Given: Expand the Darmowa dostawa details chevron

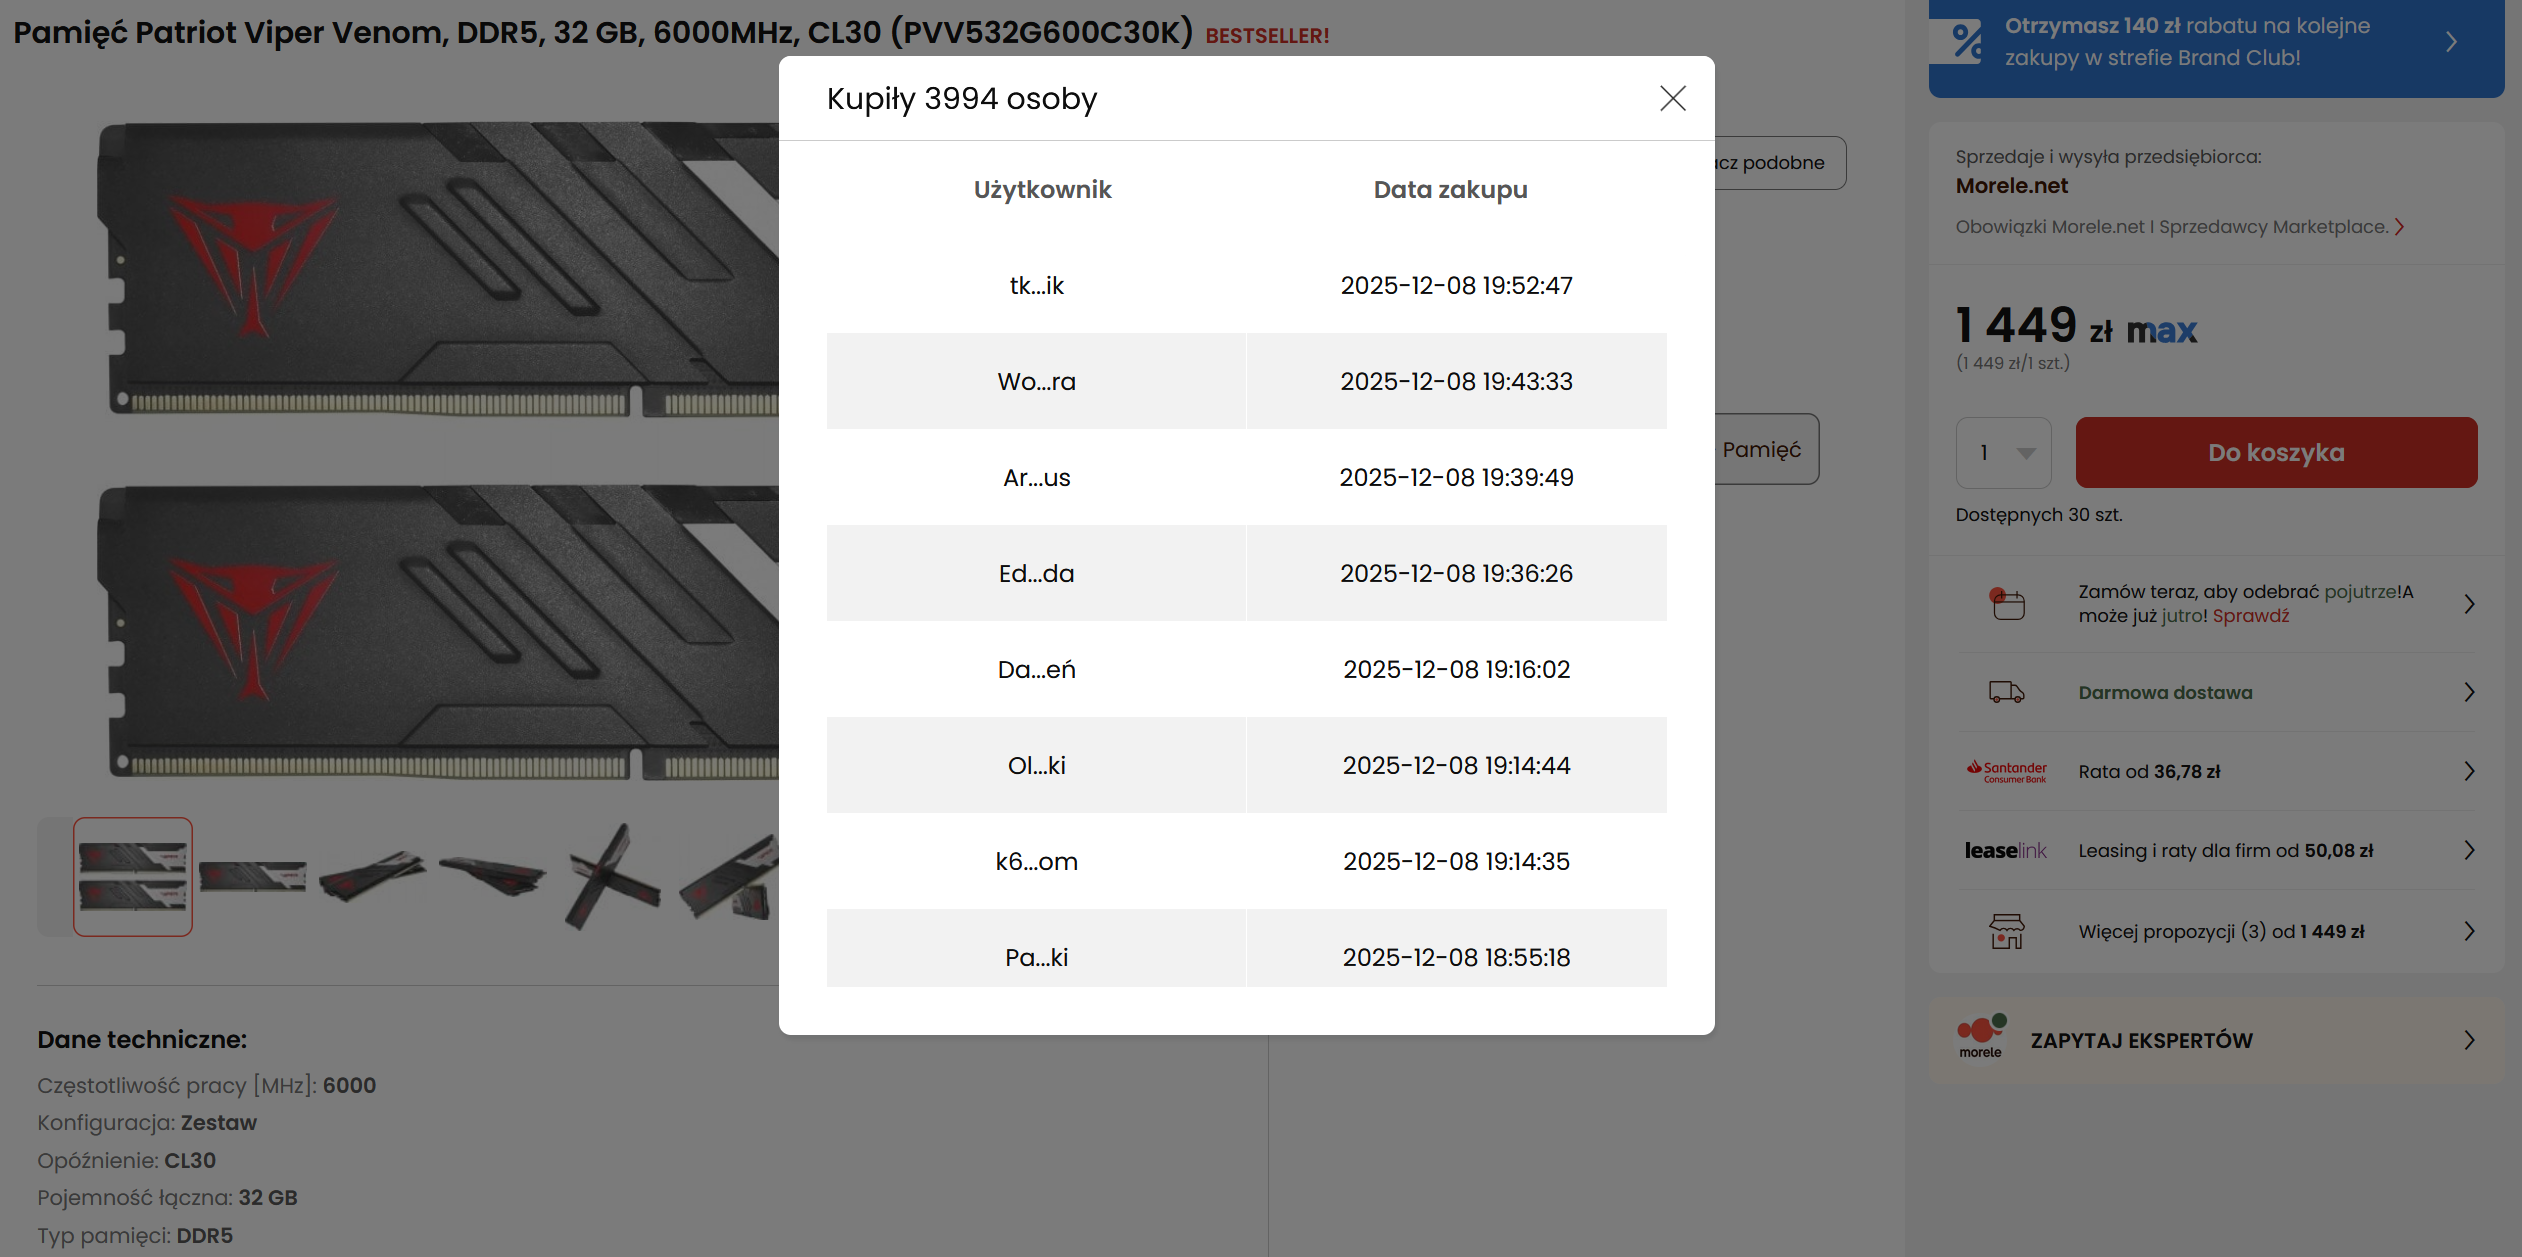Looking at the screenshot, I should click(2469, 692).
